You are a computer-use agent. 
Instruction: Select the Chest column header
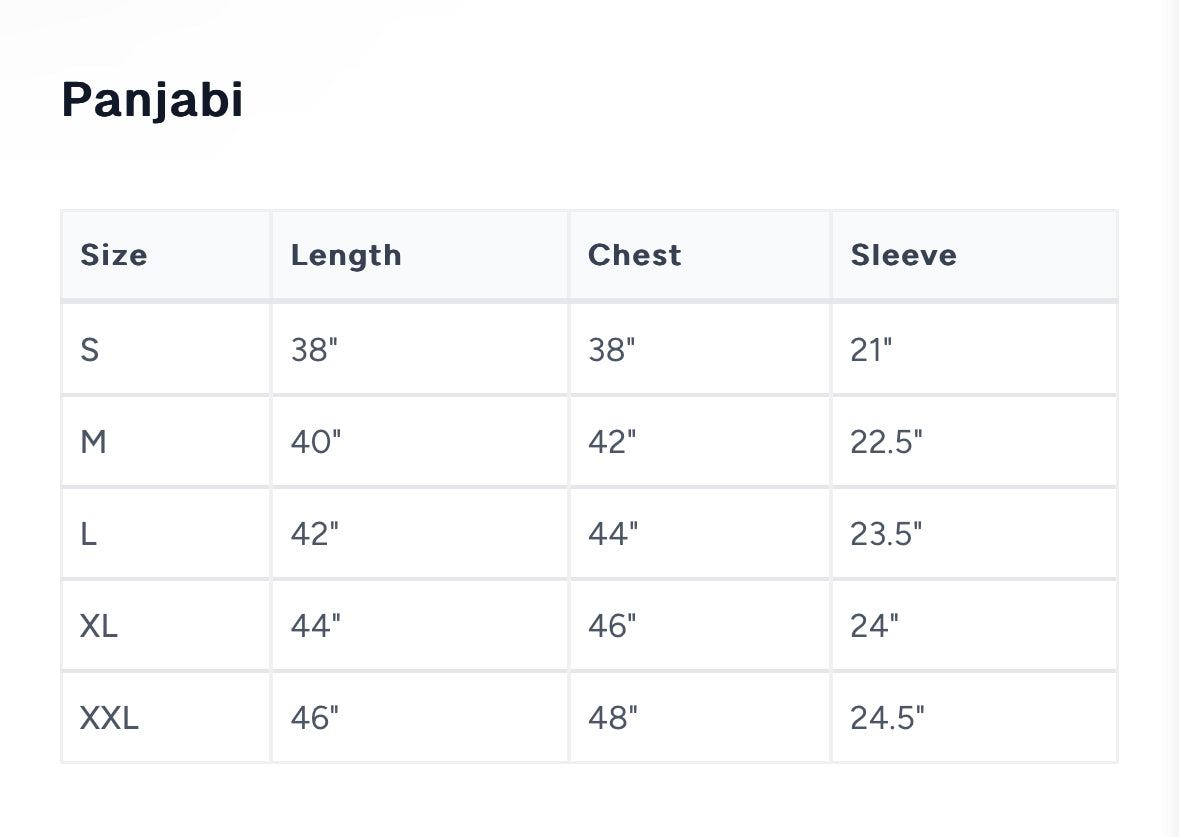coord(634,255)
